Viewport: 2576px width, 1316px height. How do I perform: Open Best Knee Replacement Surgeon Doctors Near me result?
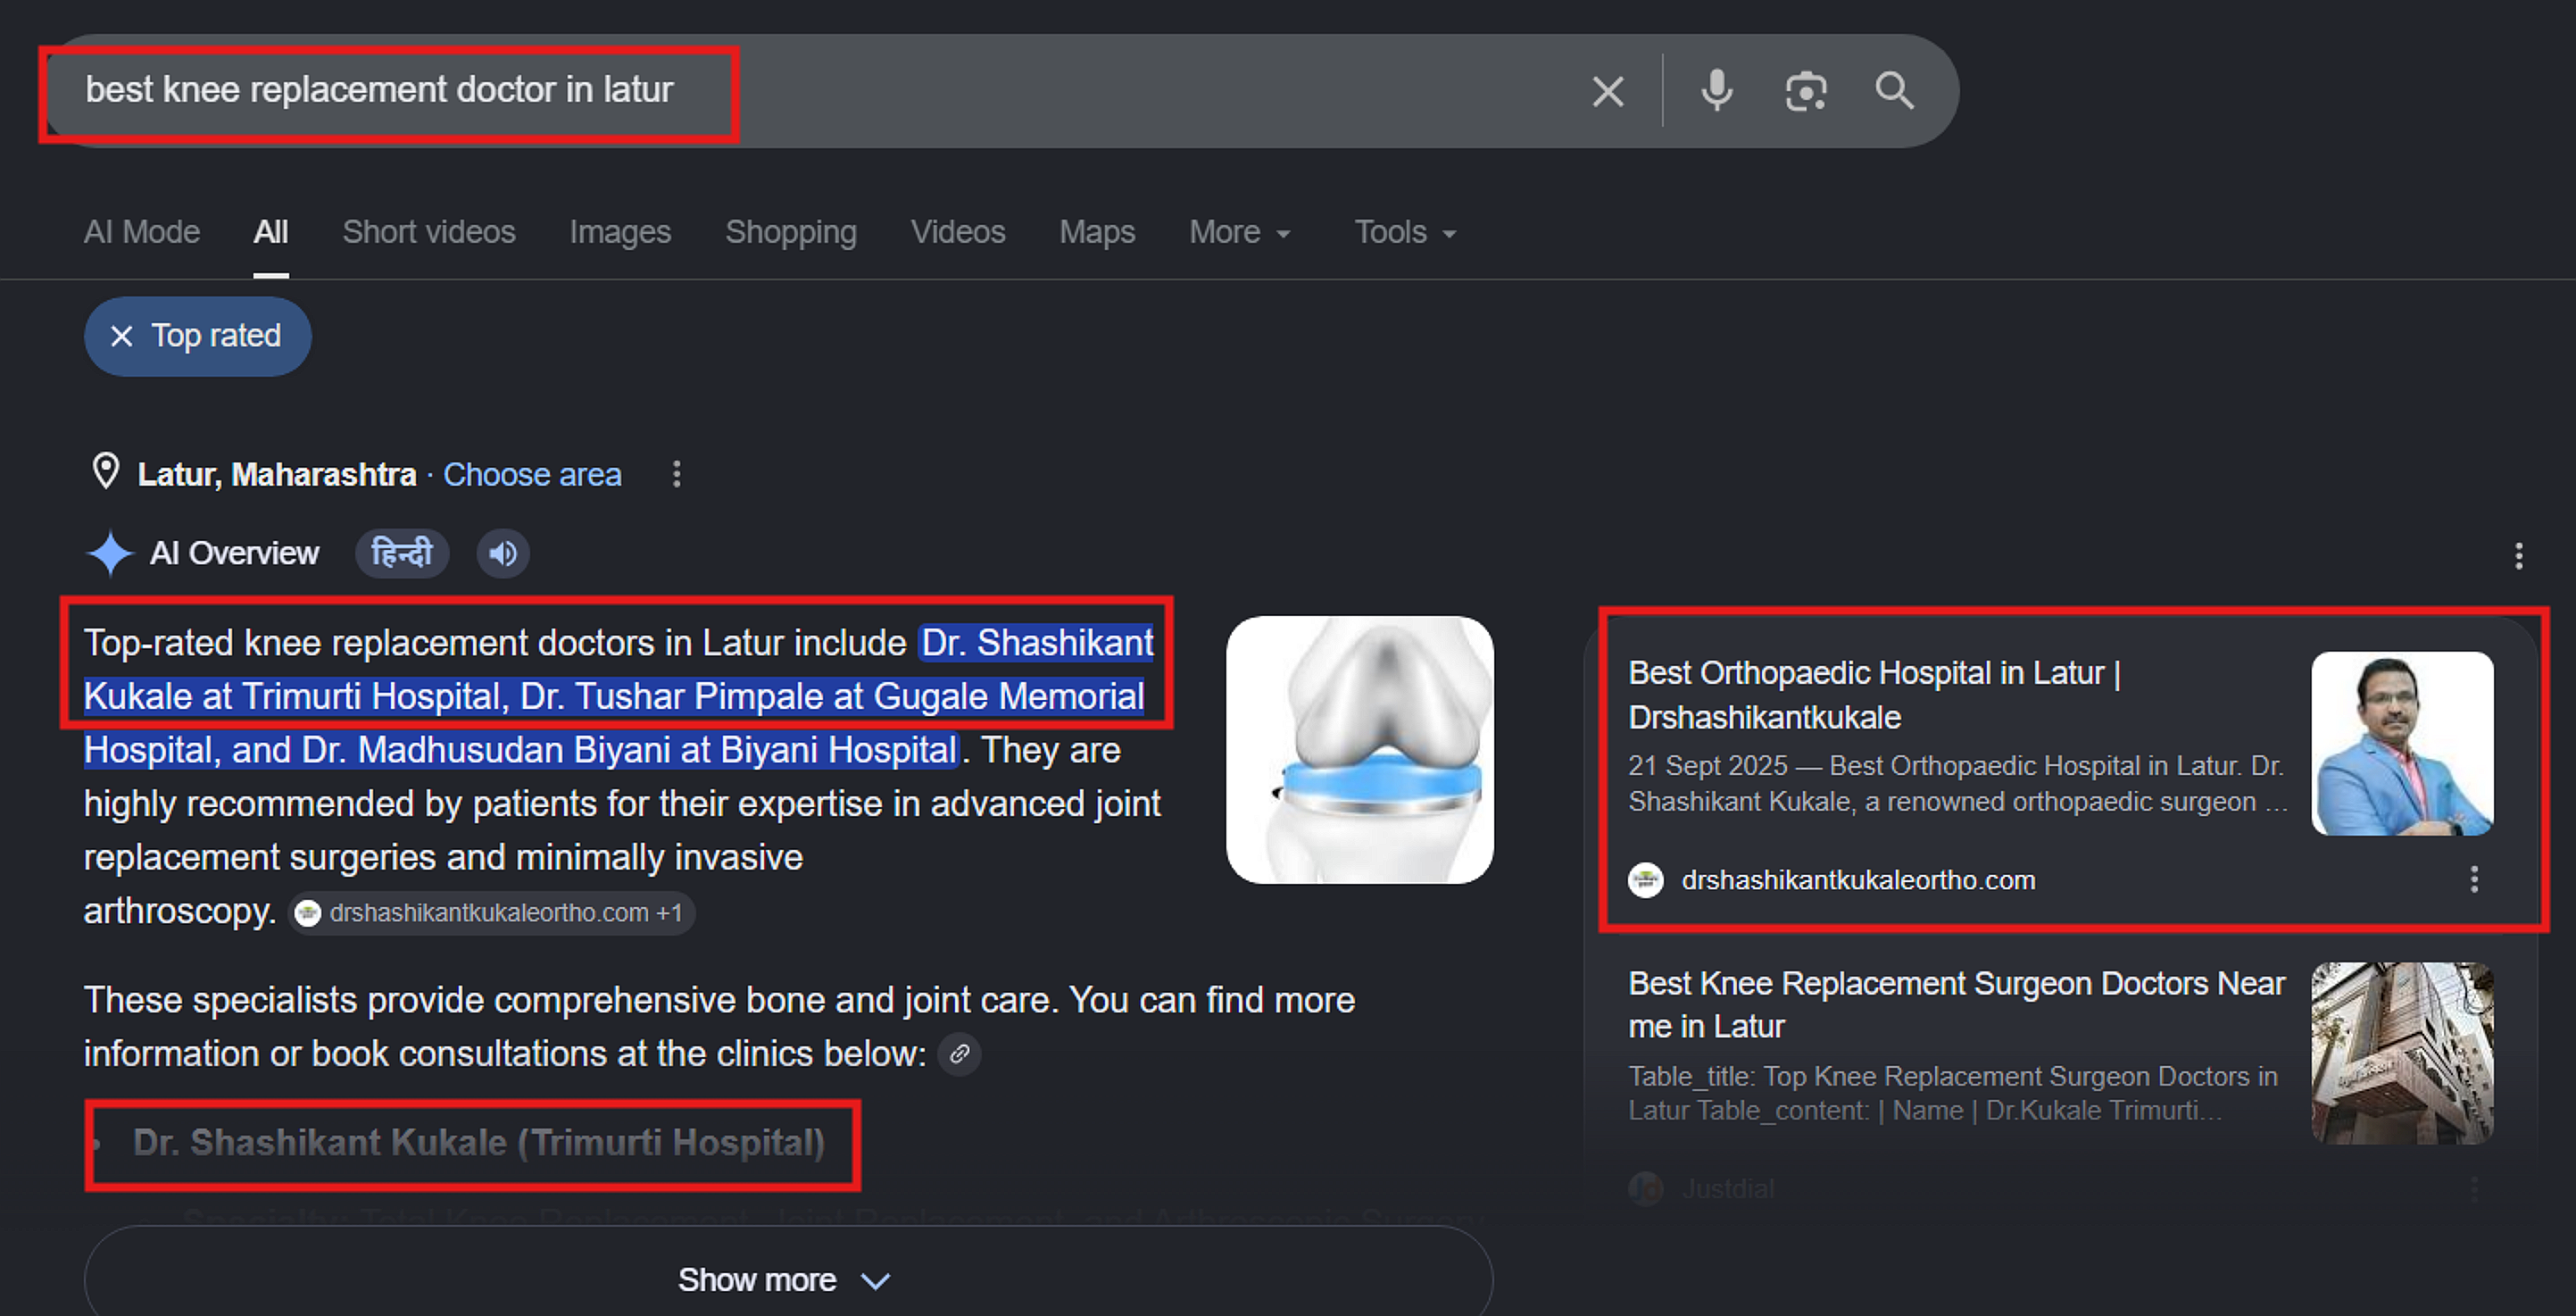coord(1956,1005)
